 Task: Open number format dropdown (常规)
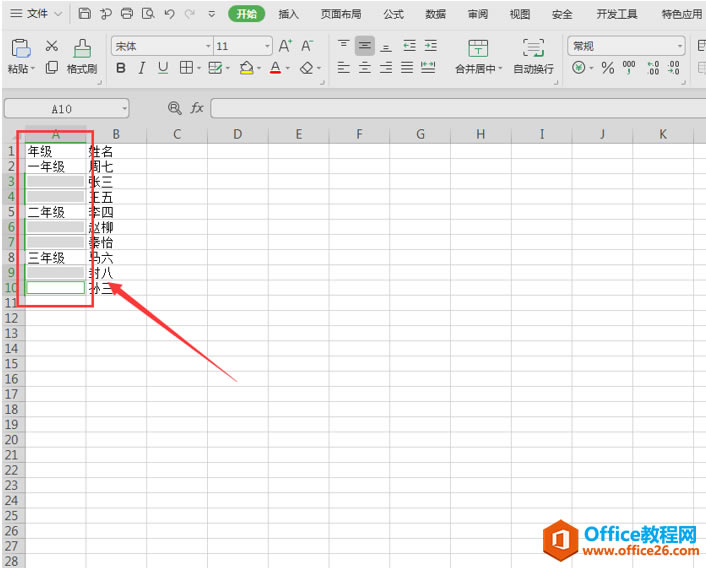679,46
